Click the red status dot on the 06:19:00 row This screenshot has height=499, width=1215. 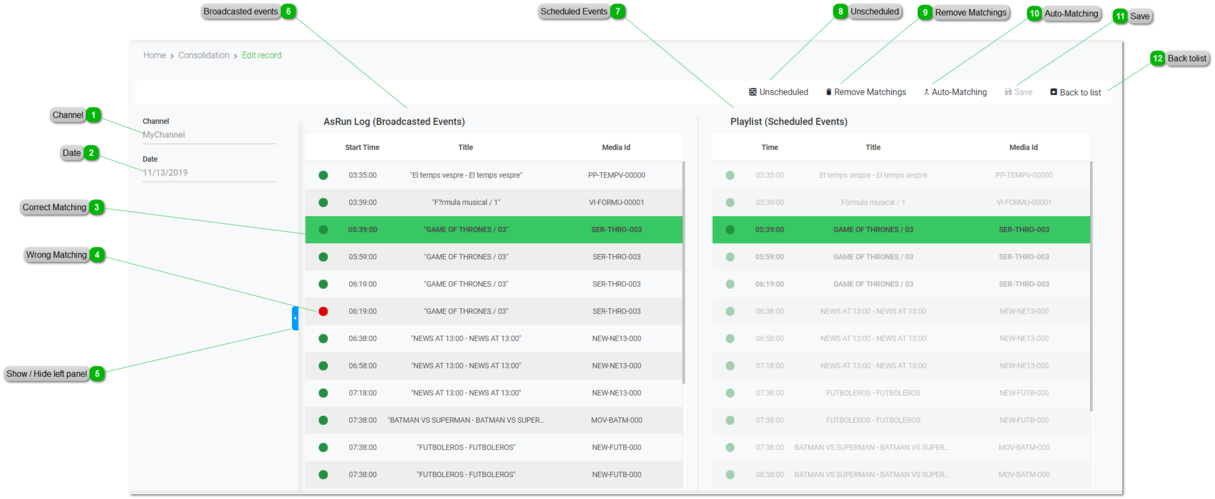[323, 311]
